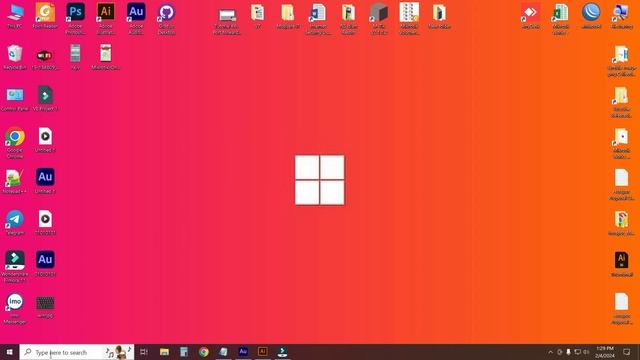Select the blue WinBox circle icon
640x360 pixels.
tap(591, 16)
